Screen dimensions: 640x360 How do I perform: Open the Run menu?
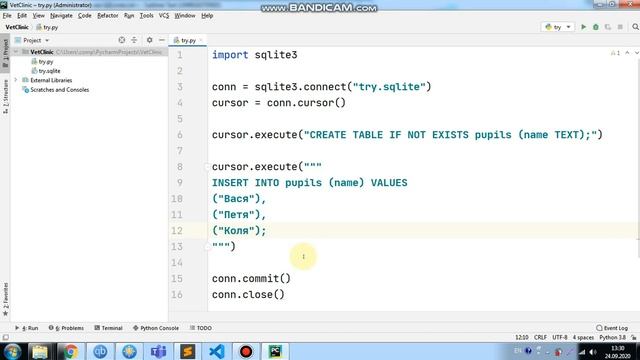pyautogui.click(x=129, y=16)
